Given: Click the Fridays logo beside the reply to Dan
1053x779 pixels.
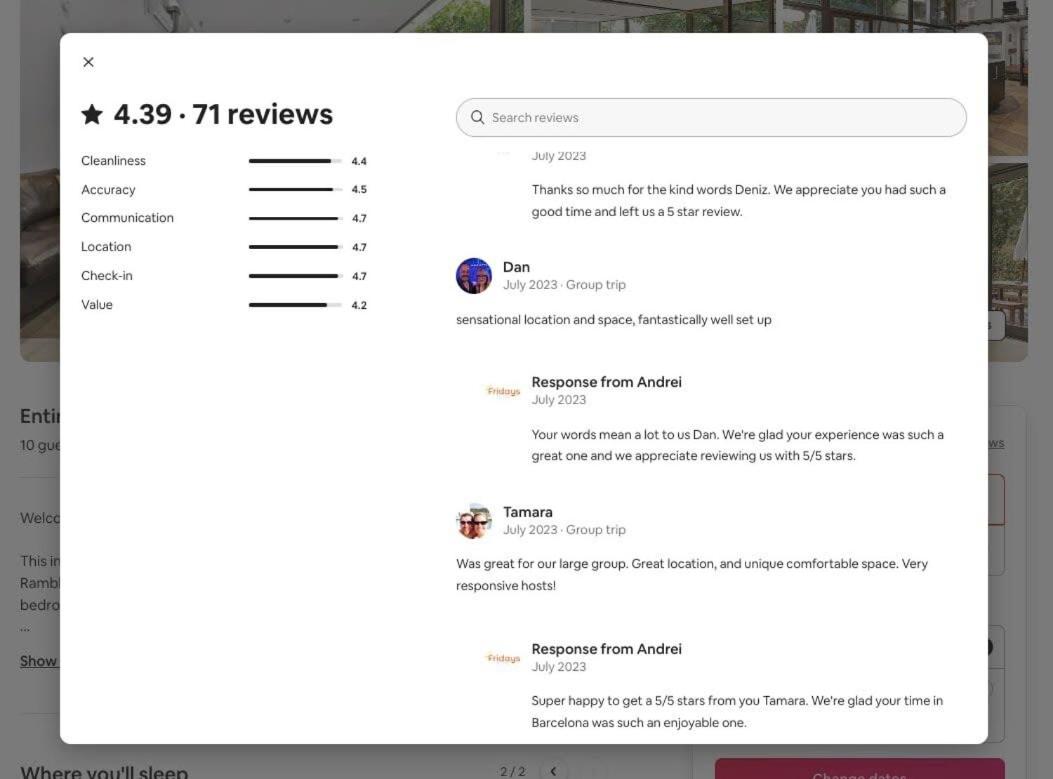Looking at the screenshot, I should point(503,391).
